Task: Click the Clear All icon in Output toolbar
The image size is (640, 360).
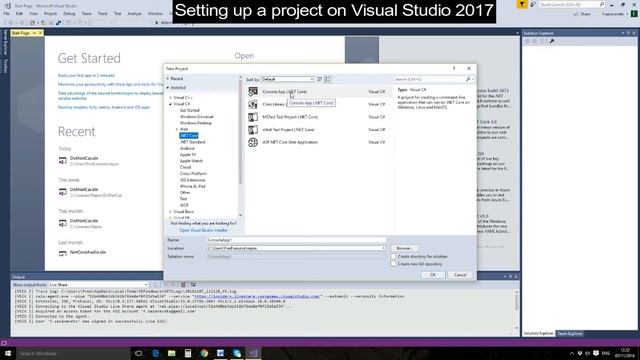Action: 183,284
